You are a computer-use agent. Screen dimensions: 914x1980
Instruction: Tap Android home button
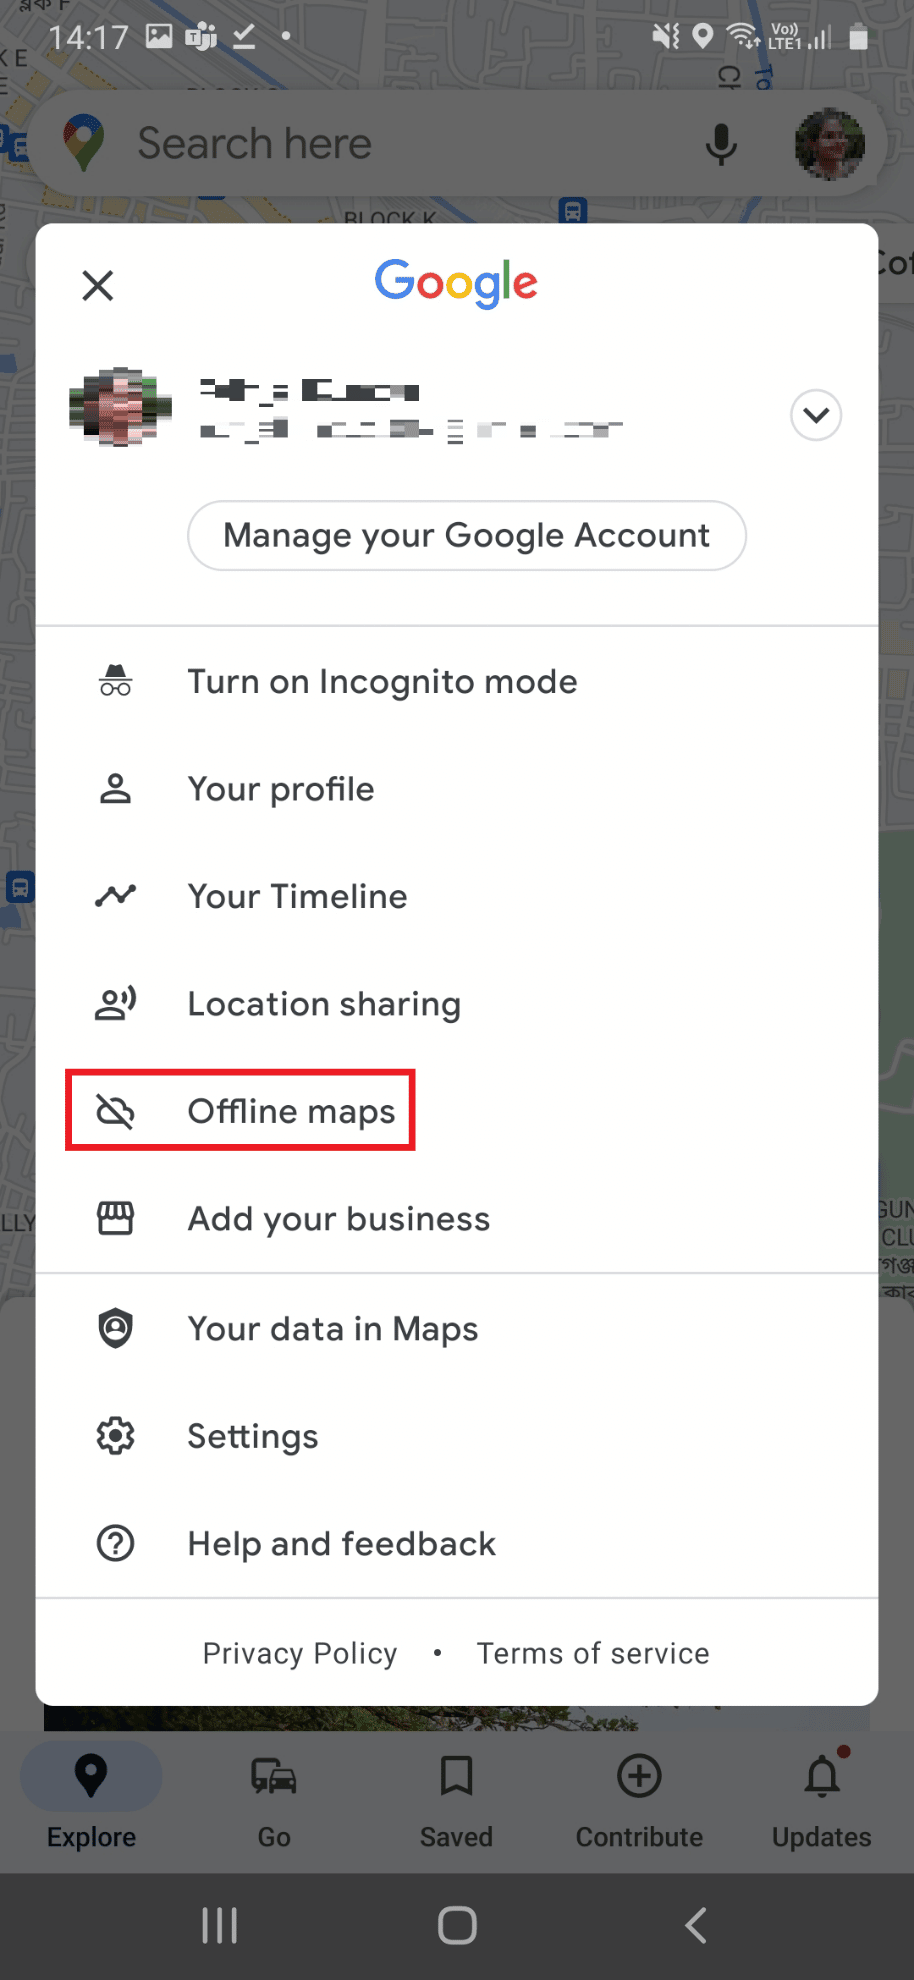457,1925
